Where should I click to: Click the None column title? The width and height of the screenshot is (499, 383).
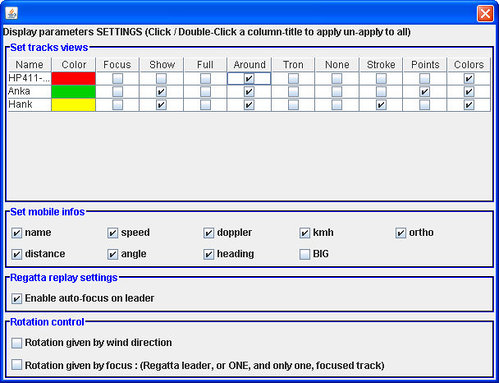(x=337, y=64)
